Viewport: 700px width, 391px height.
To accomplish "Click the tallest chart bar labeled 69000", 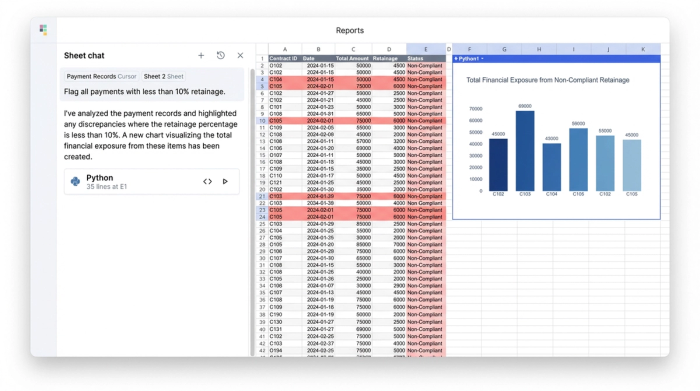I will coord(525,151).
